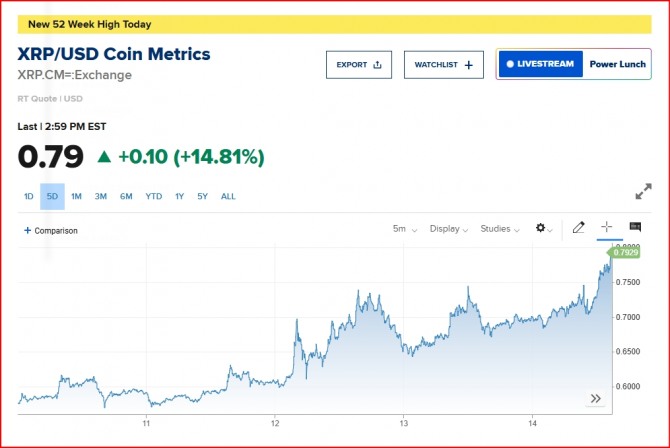
Task: Click the scroll-to-latest double arrow
Action: [x=596, y=398]
